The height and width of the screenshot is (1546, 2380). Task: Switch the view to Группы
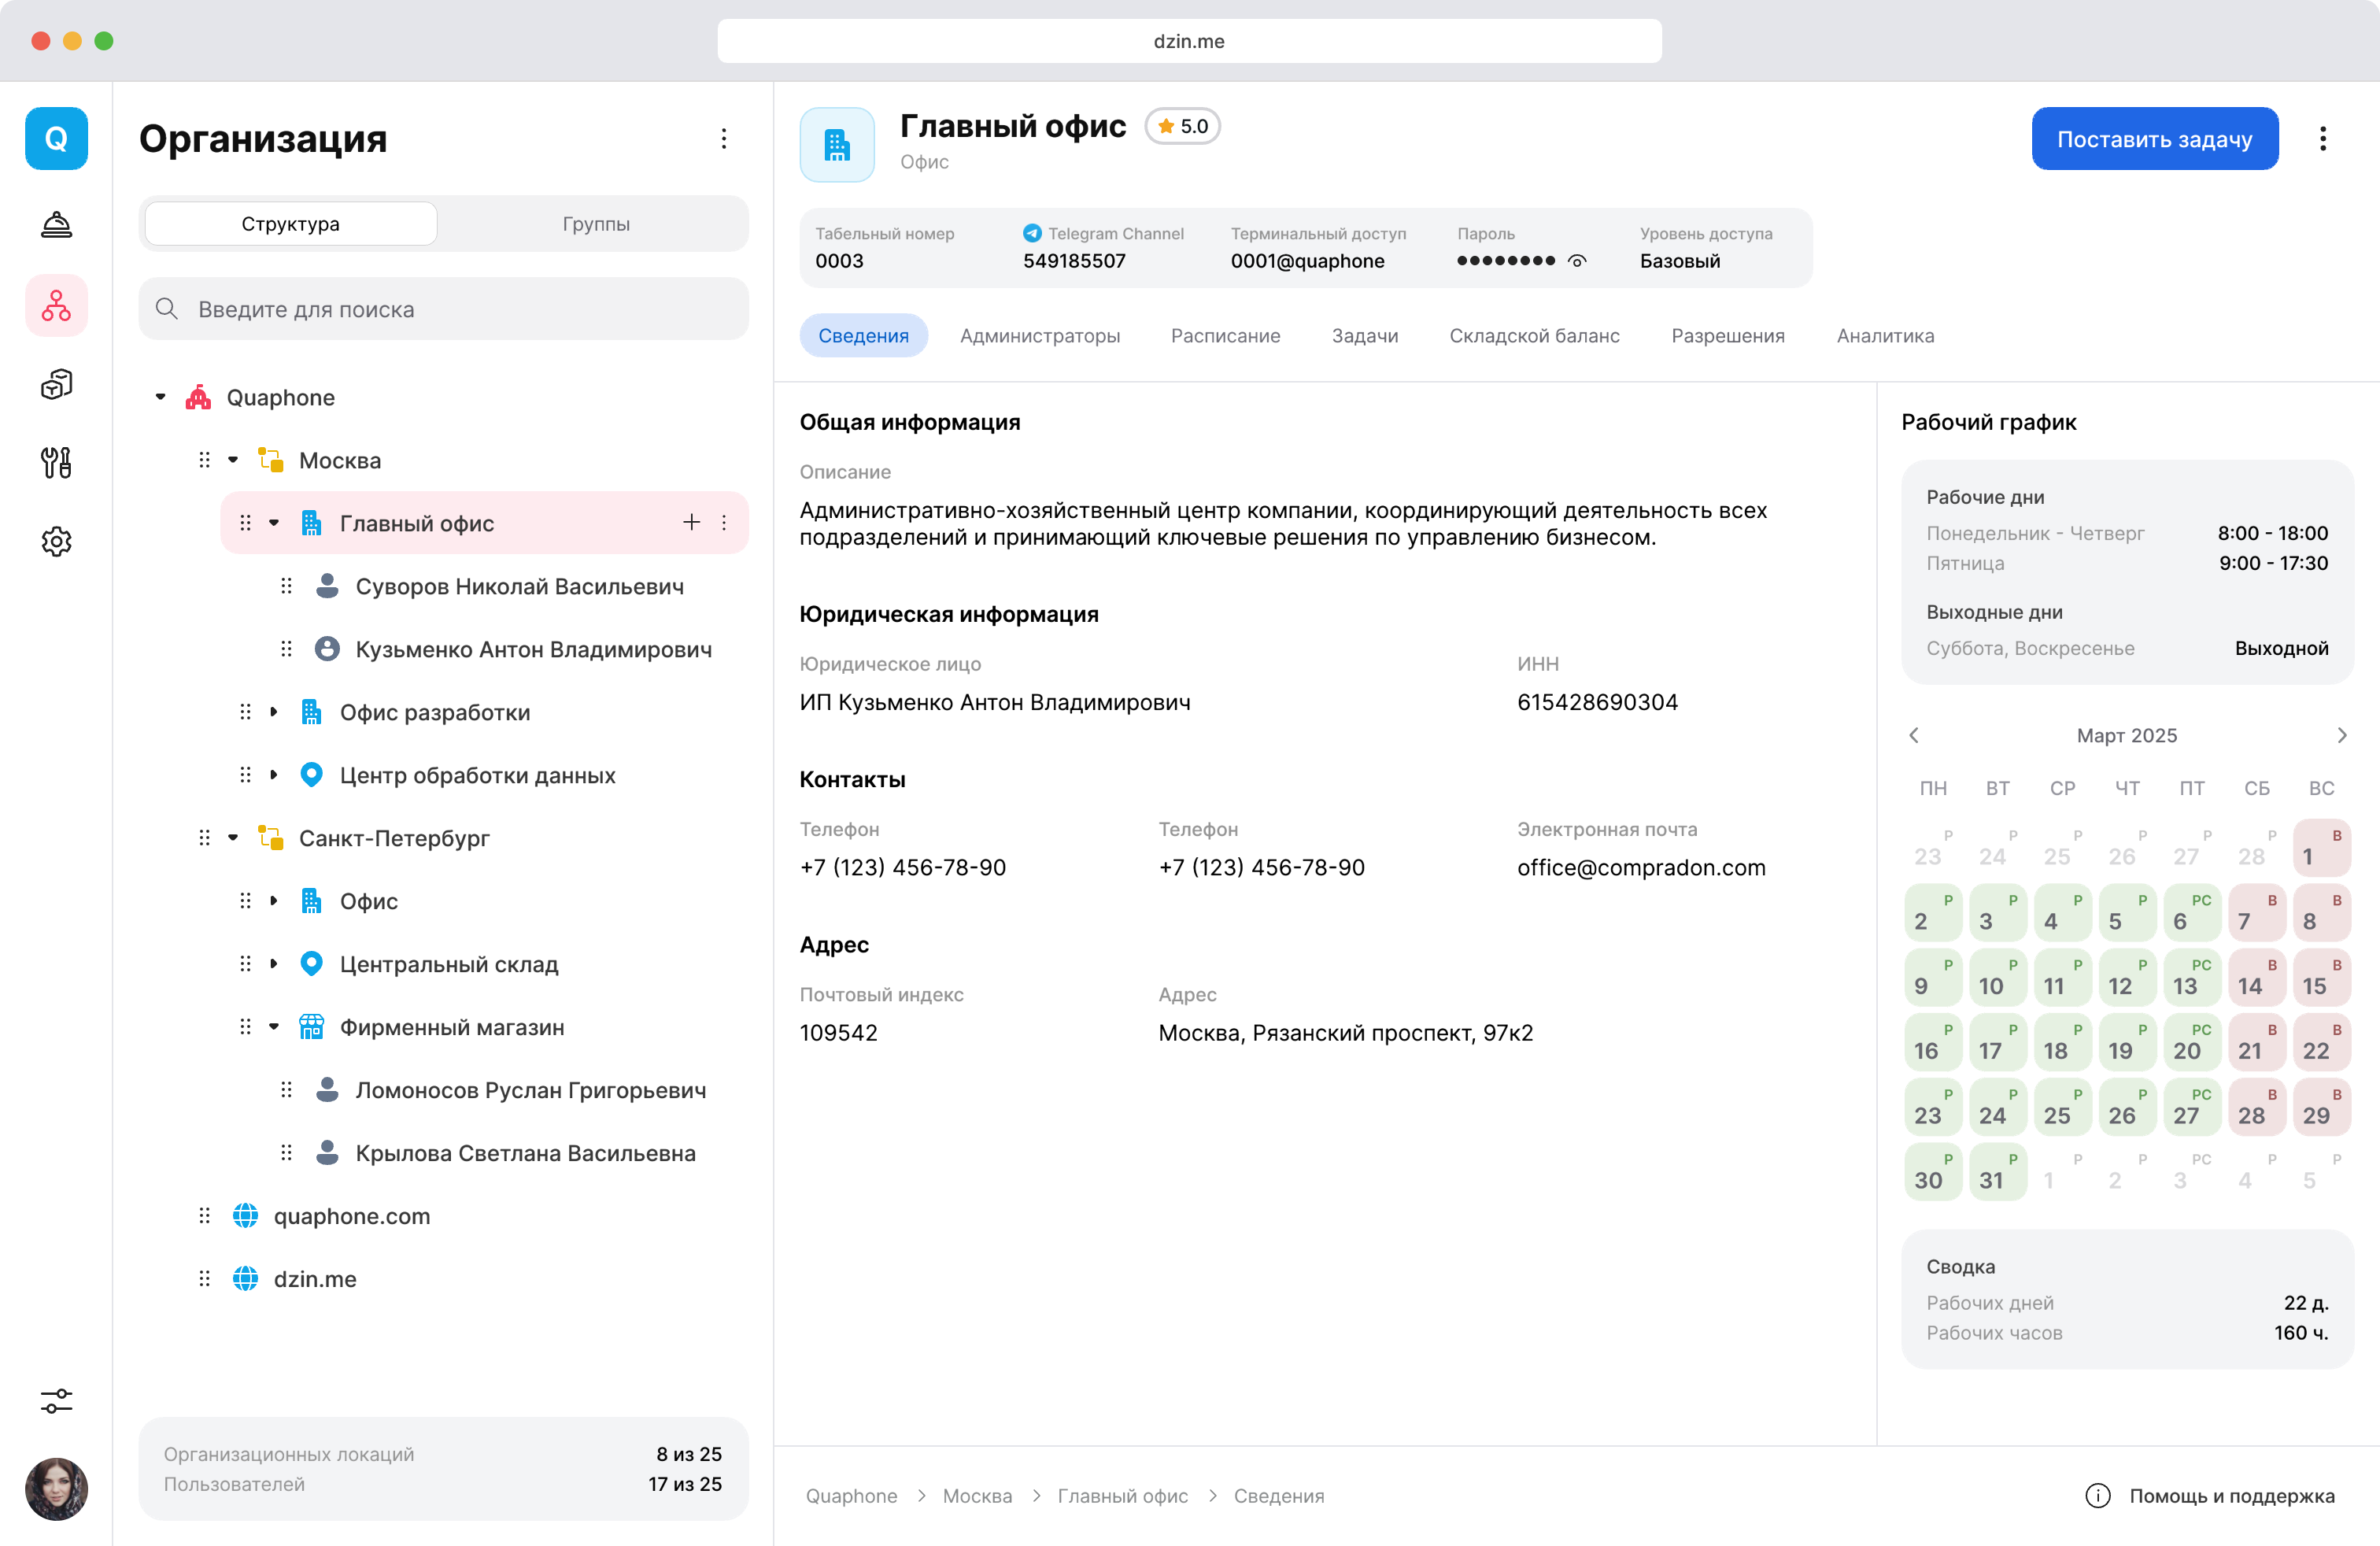coord(595,224)
